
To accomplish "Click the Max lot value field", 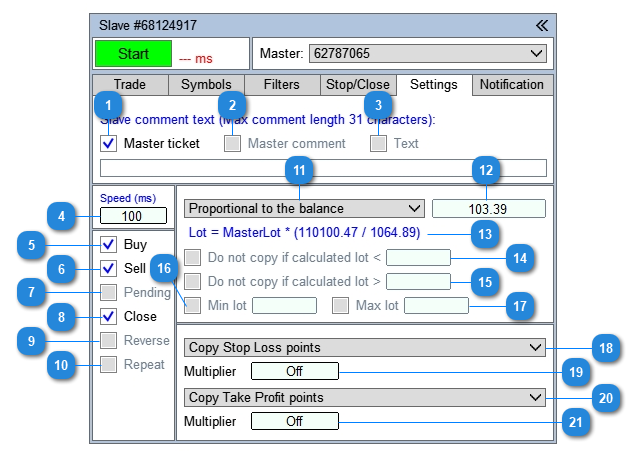I will coord(436,305).
